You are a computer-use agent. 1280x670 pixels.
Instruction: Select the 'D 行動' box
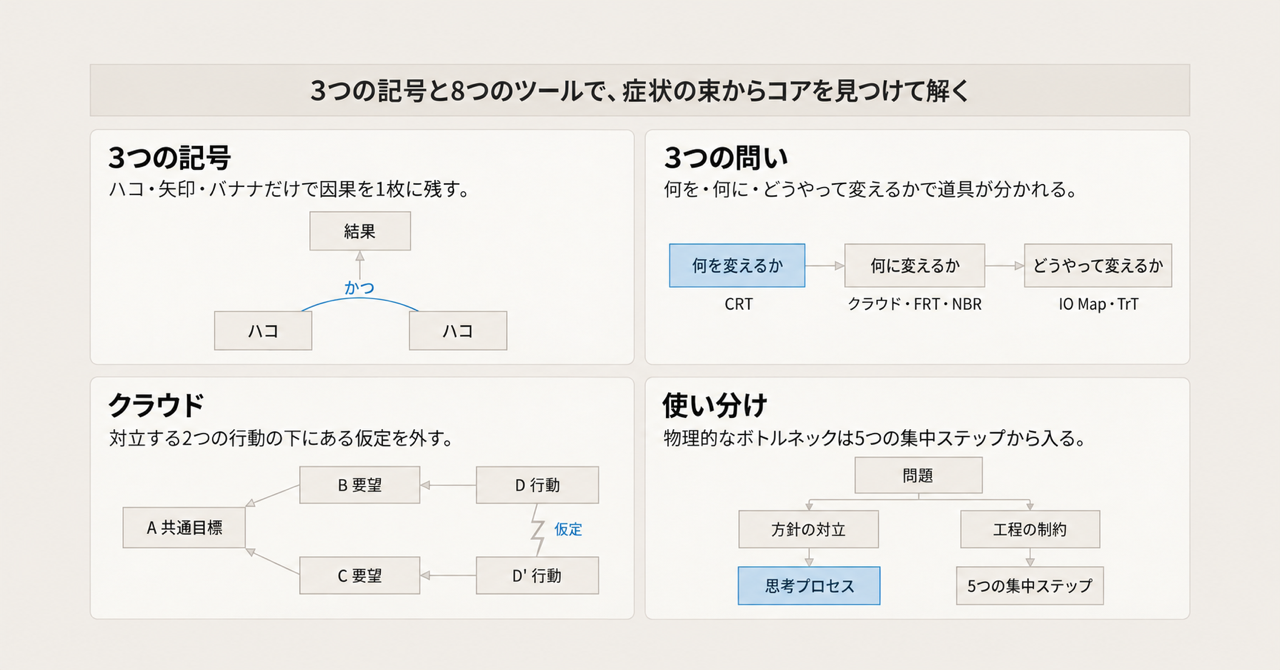pos(537,485)
